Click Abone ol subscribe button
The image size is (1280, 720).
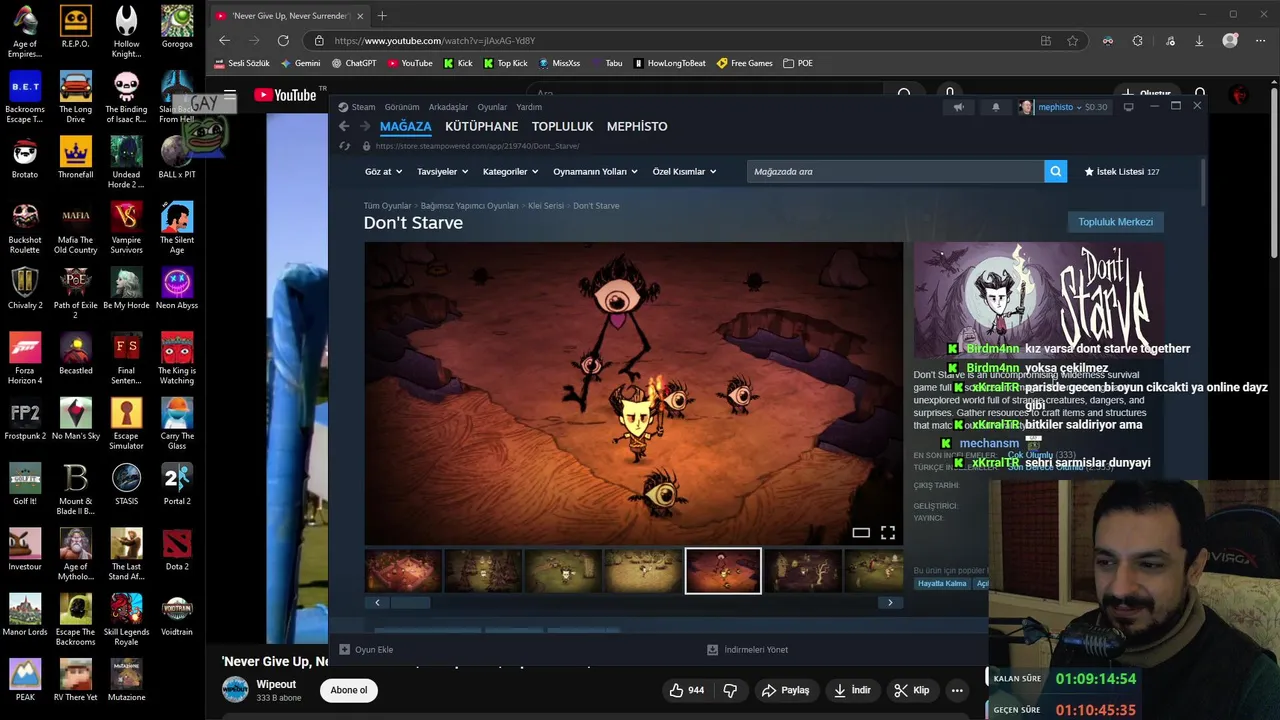tap(349, 690)
